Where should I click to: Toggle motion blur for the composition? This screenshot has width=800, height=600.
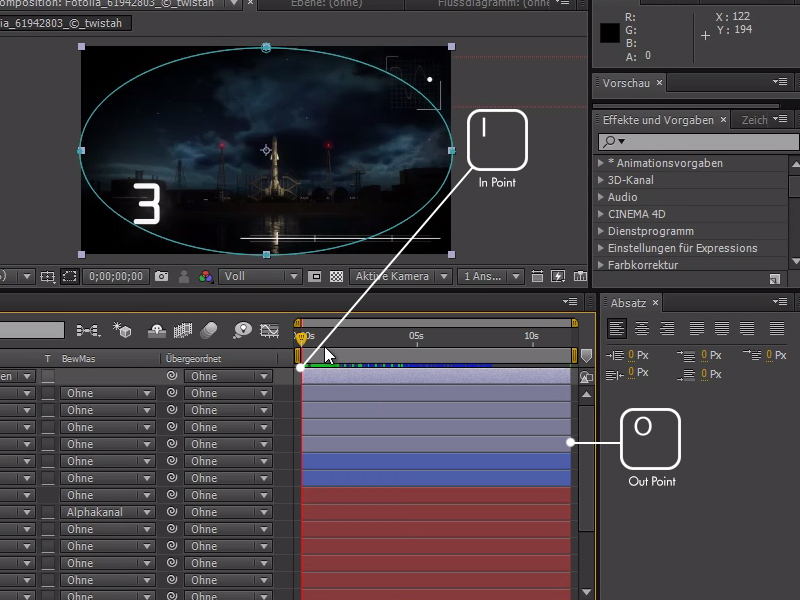(x=208, y=331)
